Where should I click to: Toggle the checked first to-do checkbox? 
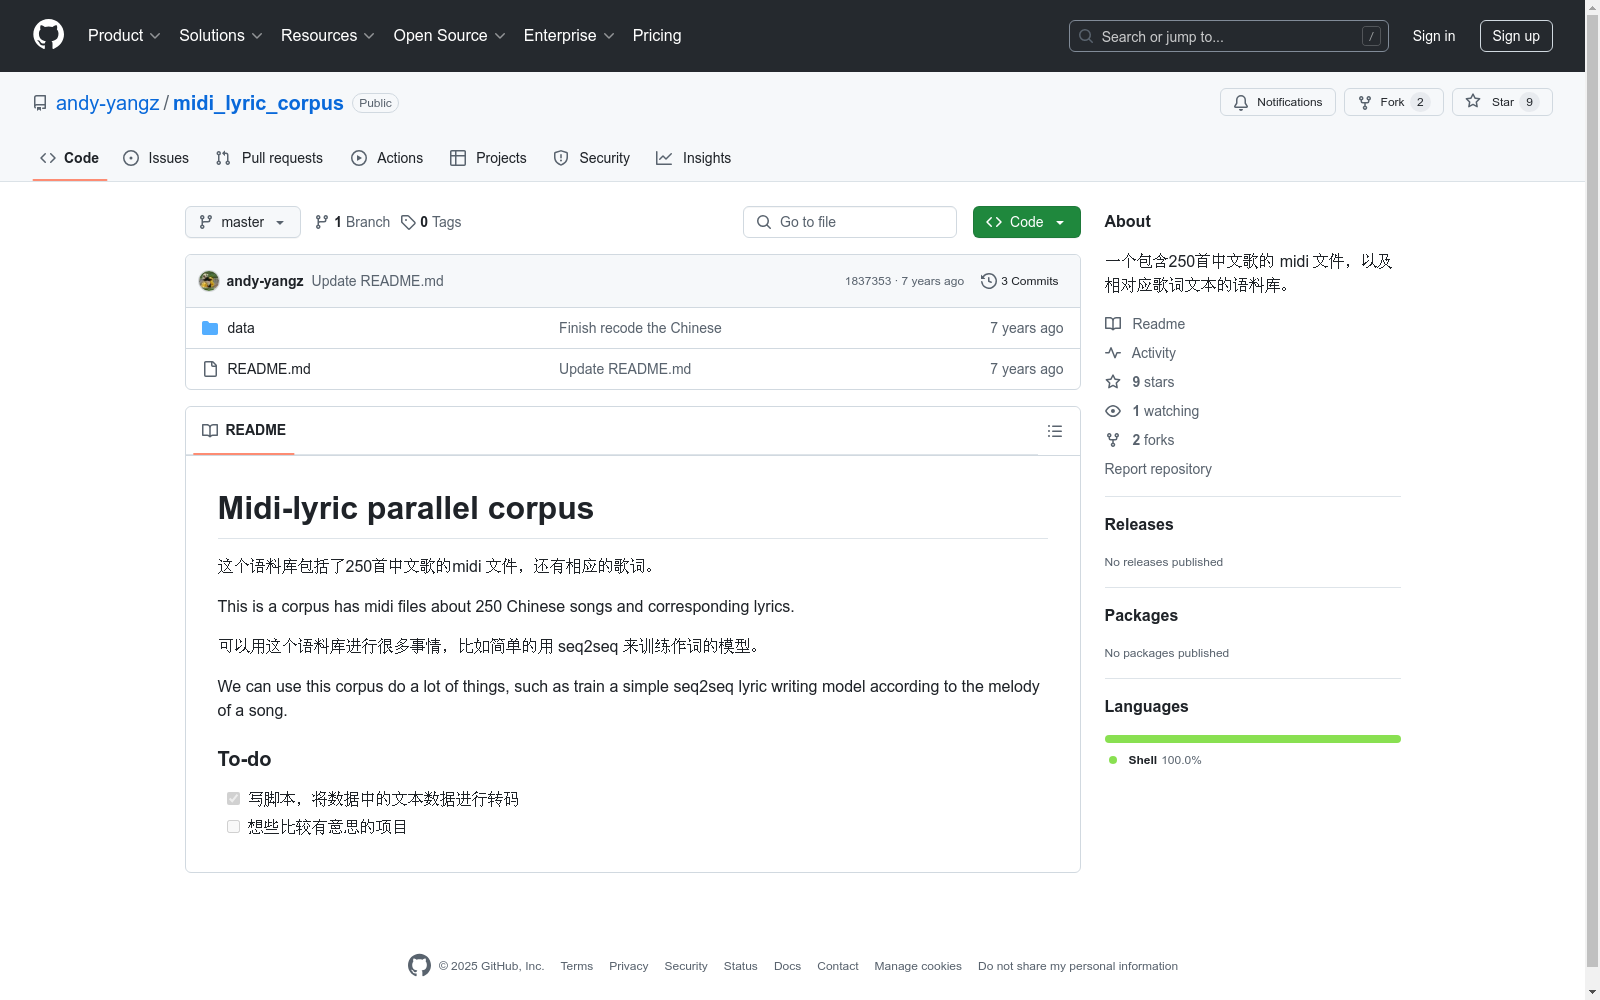(x=233, y=799)
